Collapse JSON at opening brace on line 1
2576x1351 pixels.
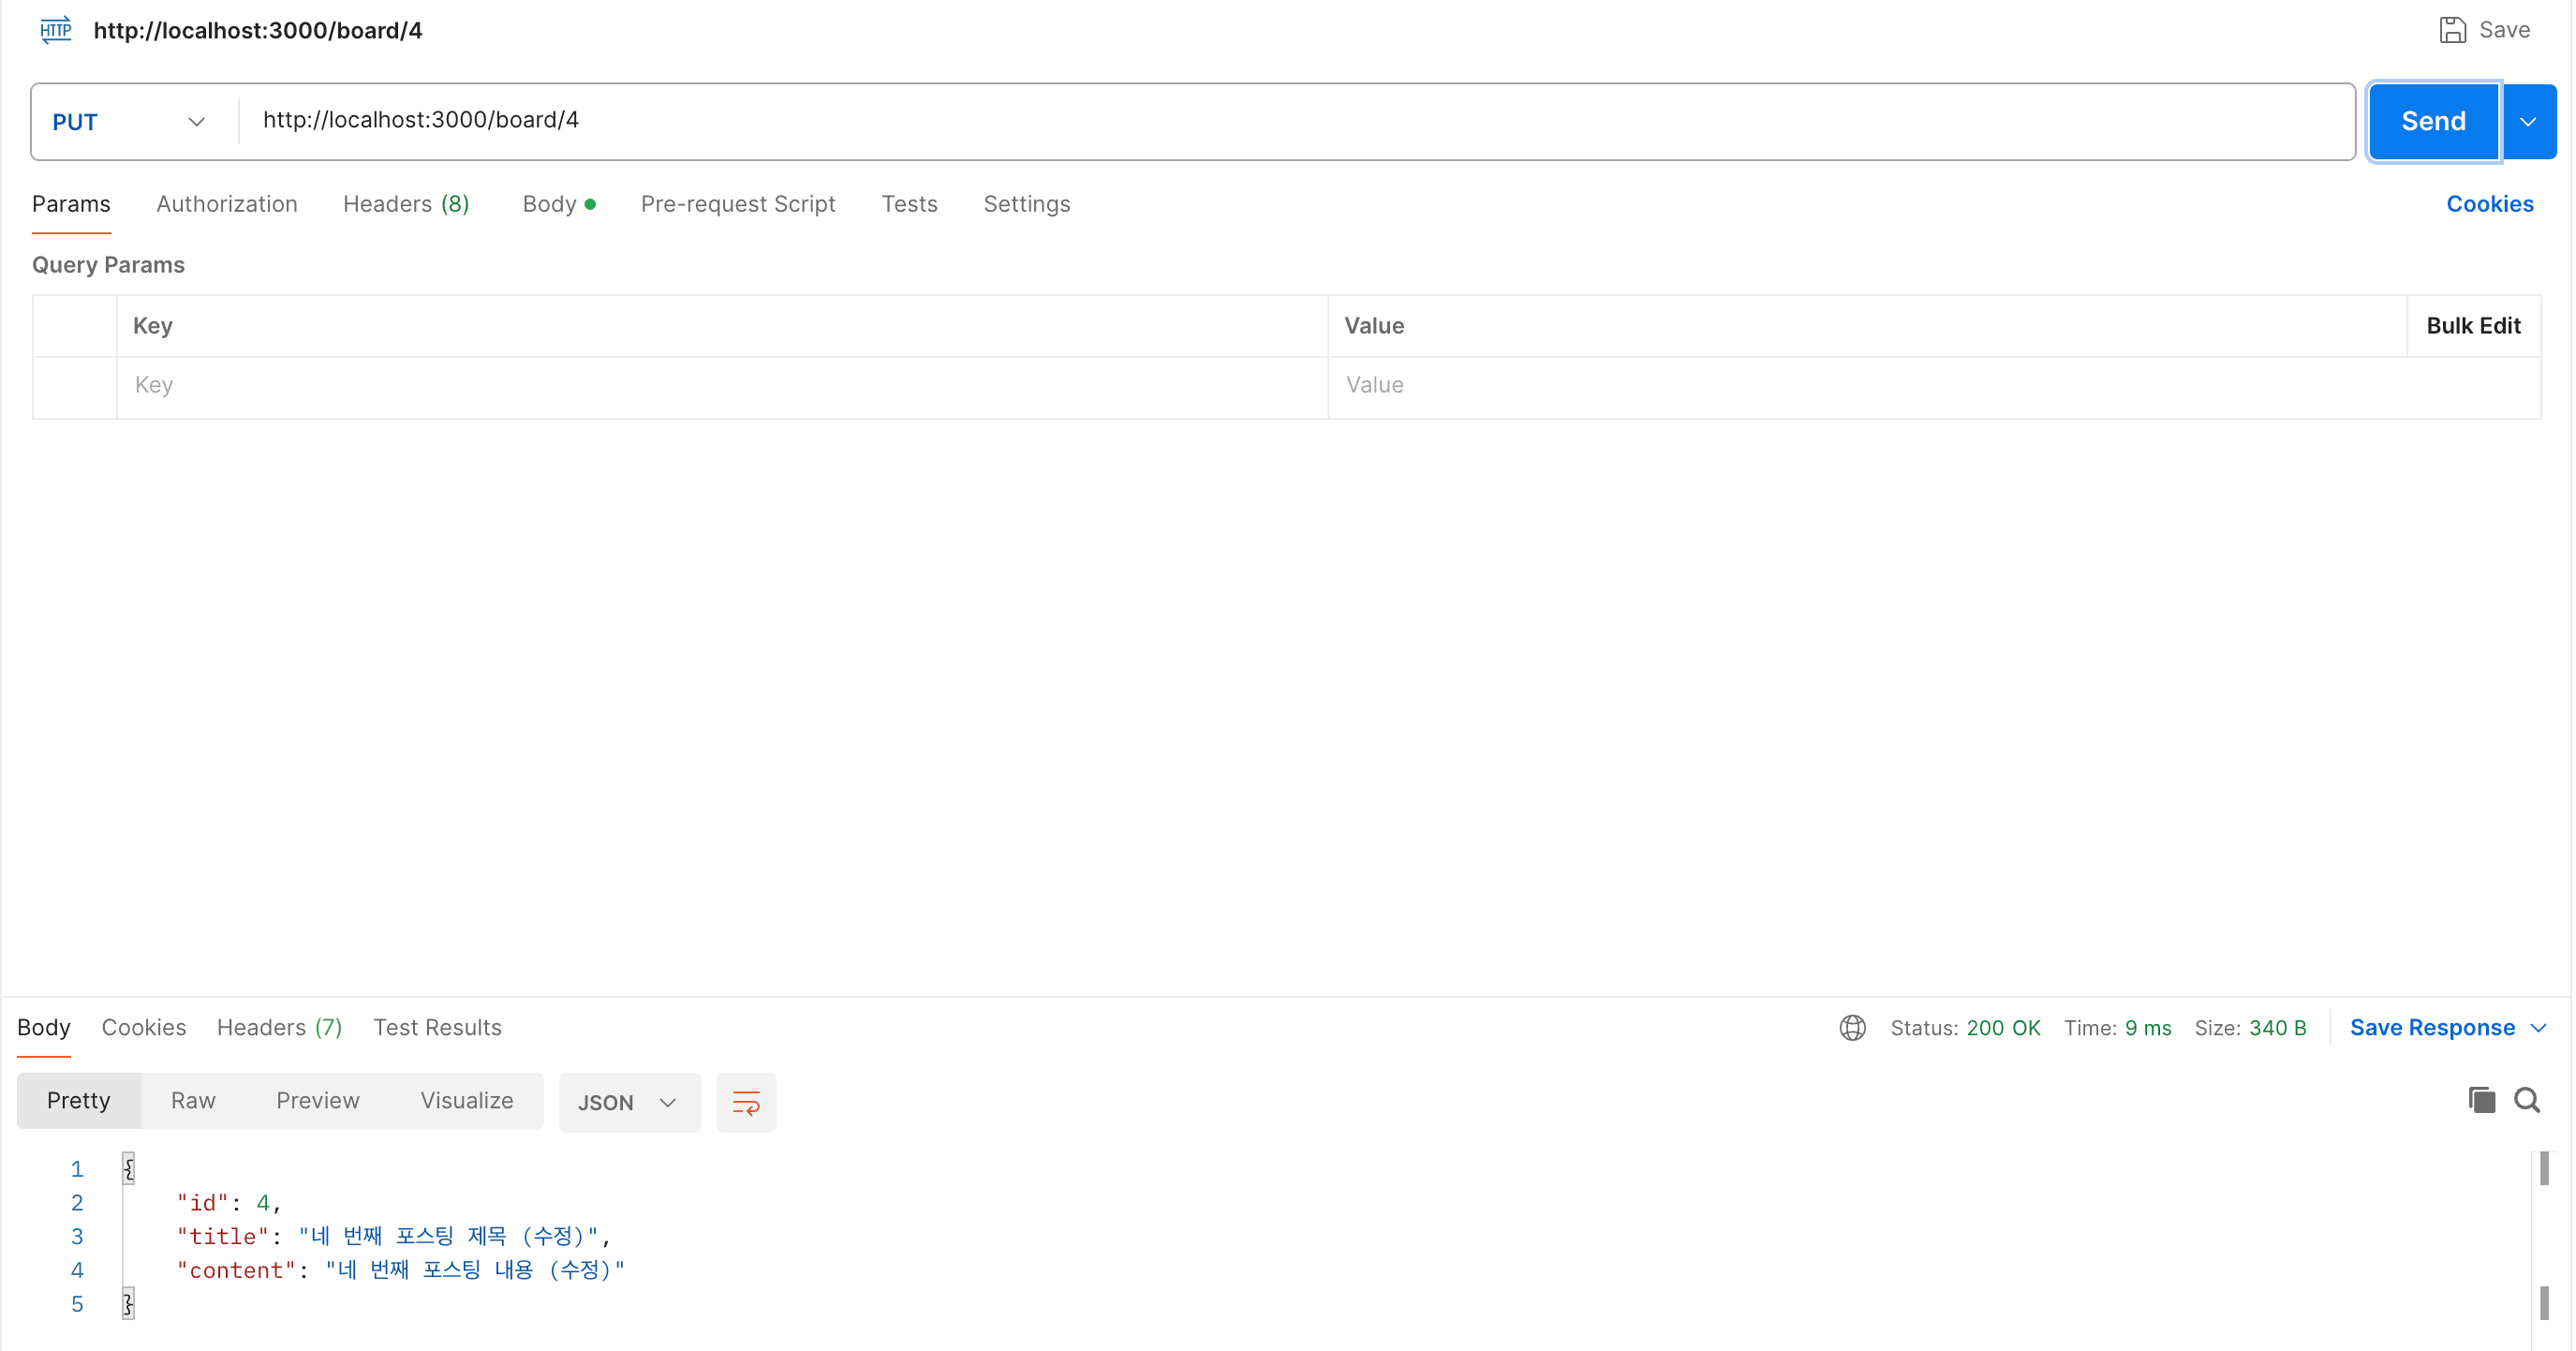pyautogui.click(x=128, y=1168)
